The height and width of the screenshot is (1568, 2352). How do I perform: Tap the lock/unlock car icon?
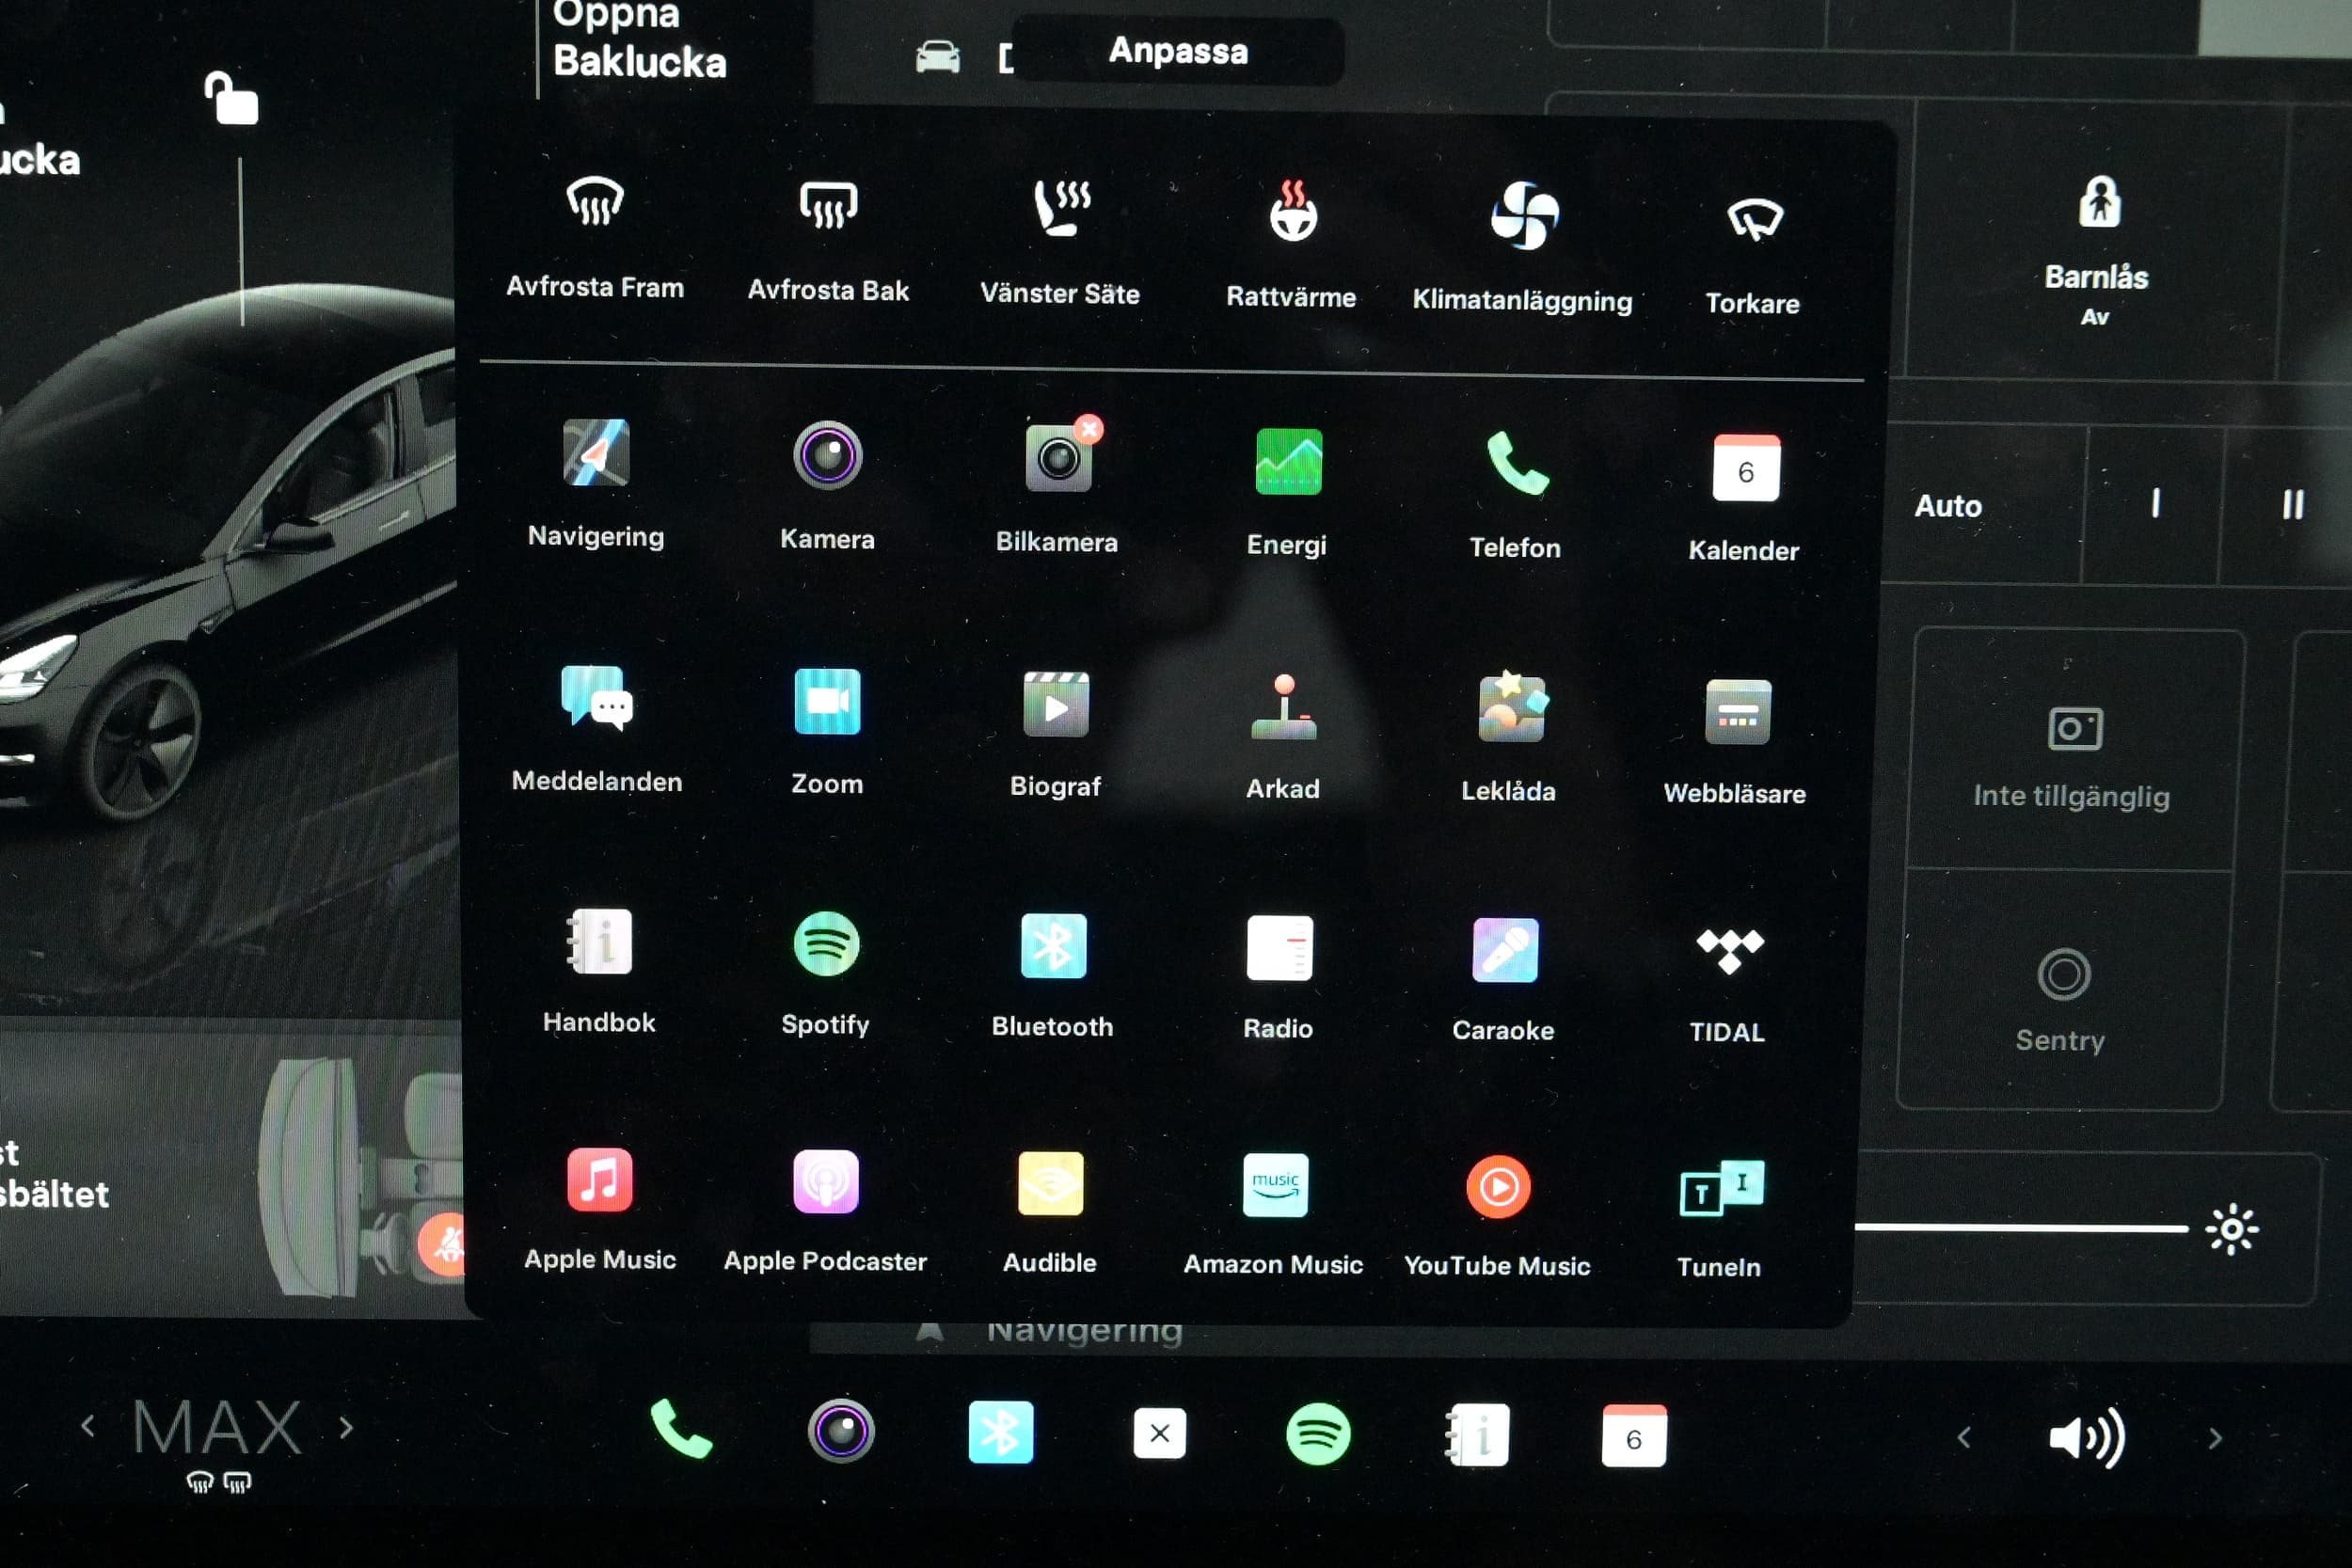[231, 98]
